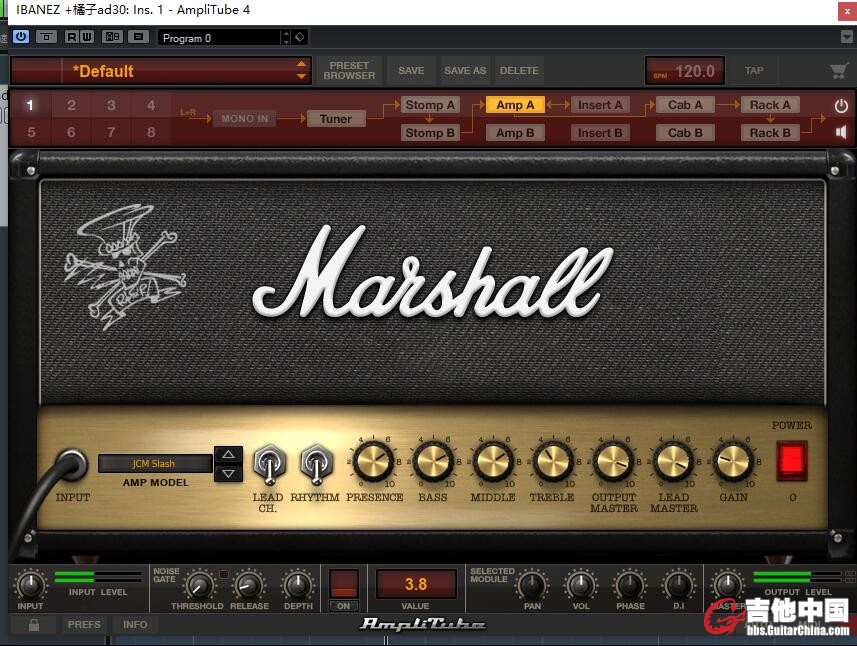This screenshot has height=646, width=857.
Task: Select next amp model with down arrow
Action: (228, 473)
